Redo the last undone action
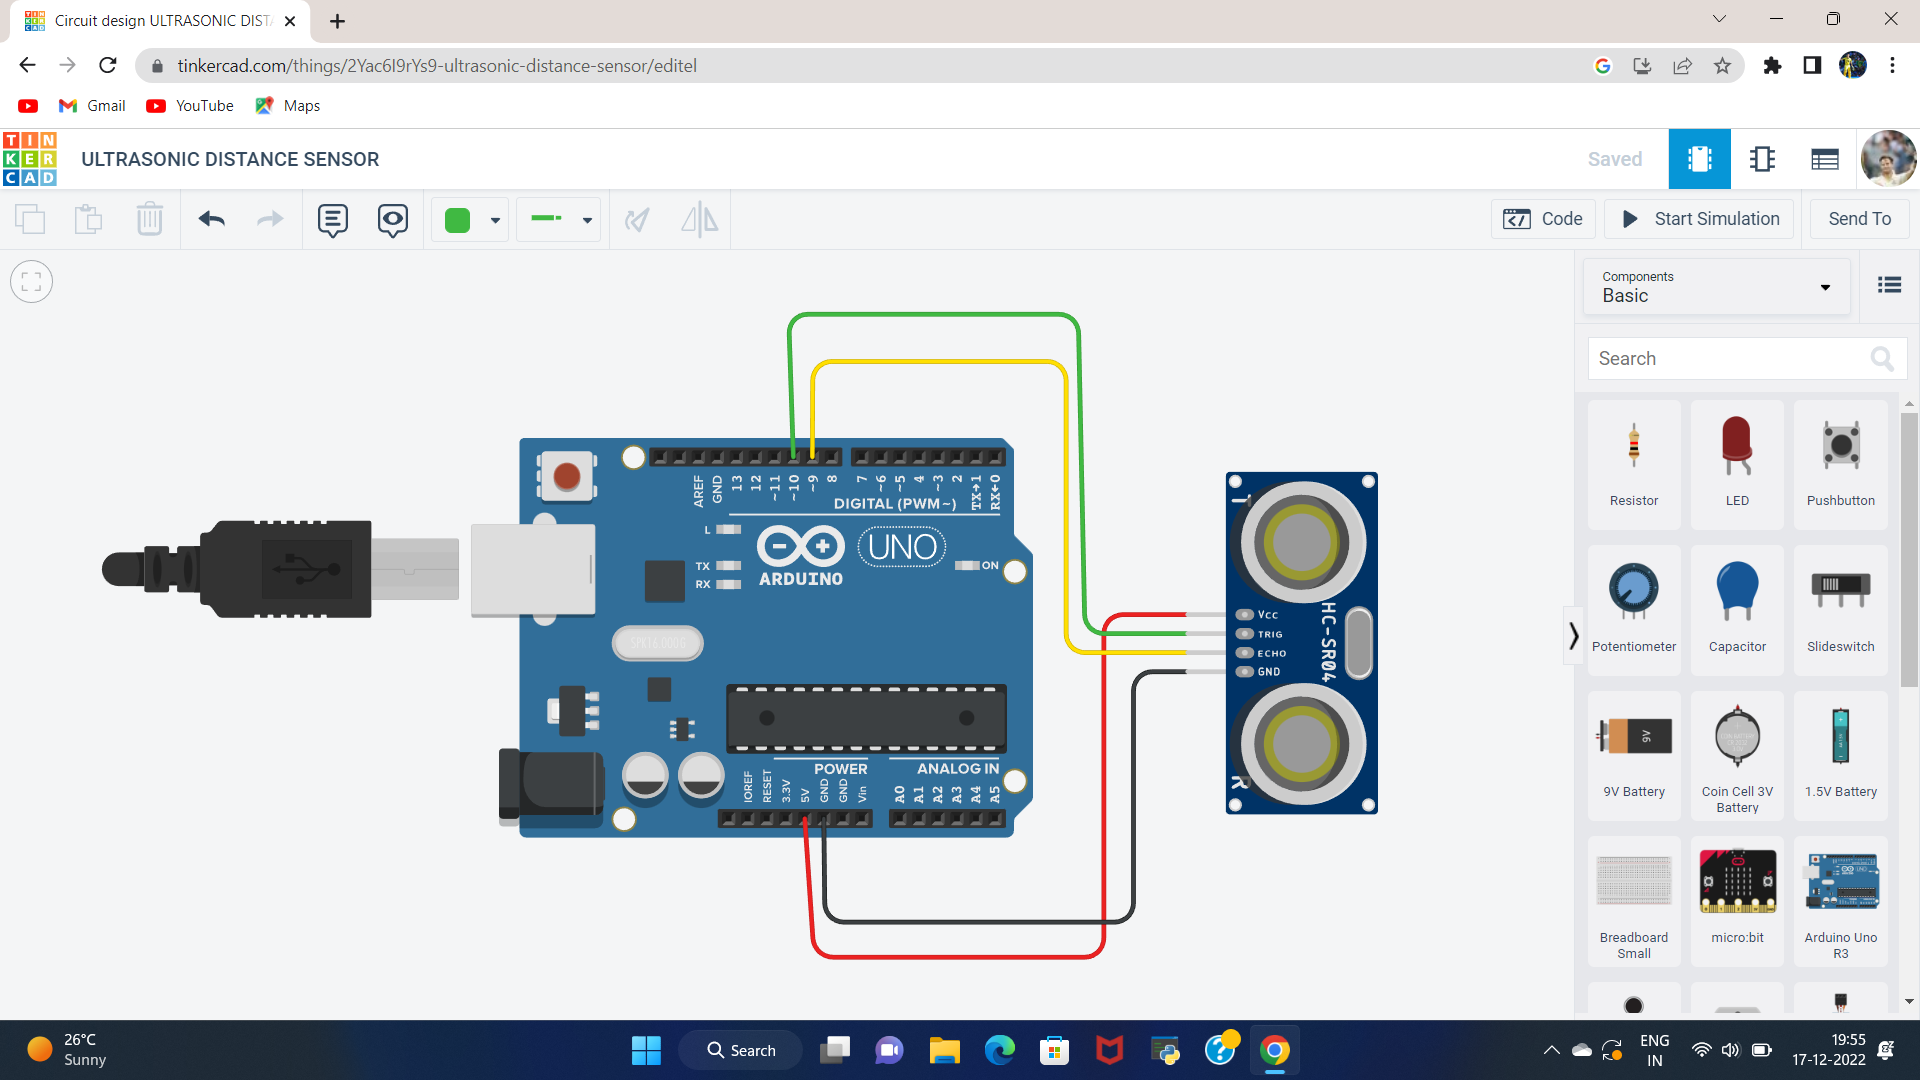Viewport: 1920px width, 1080px height. click(270, 219)
